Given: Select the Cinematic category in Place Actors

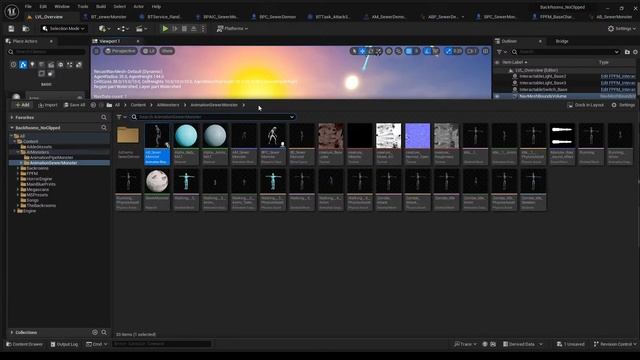Looking at the screenshot, I should tap(51, 64).
